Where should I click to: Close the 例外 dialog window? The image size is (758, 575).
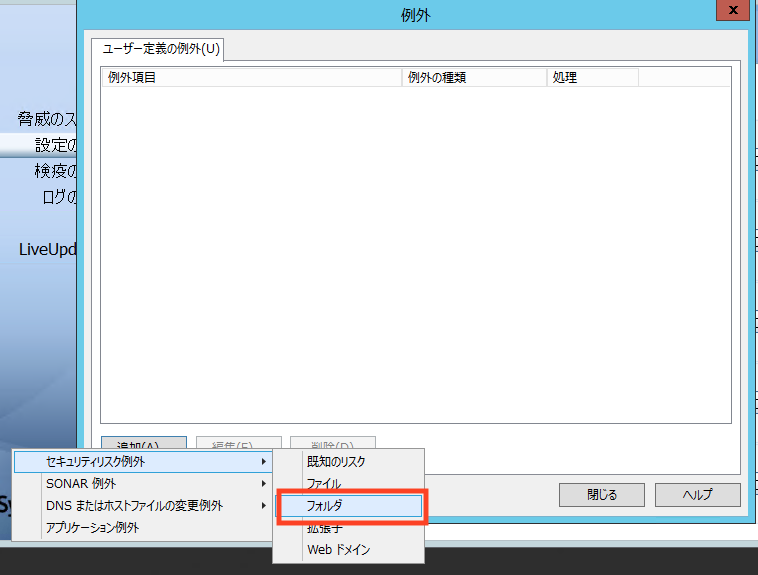point(732,11)
